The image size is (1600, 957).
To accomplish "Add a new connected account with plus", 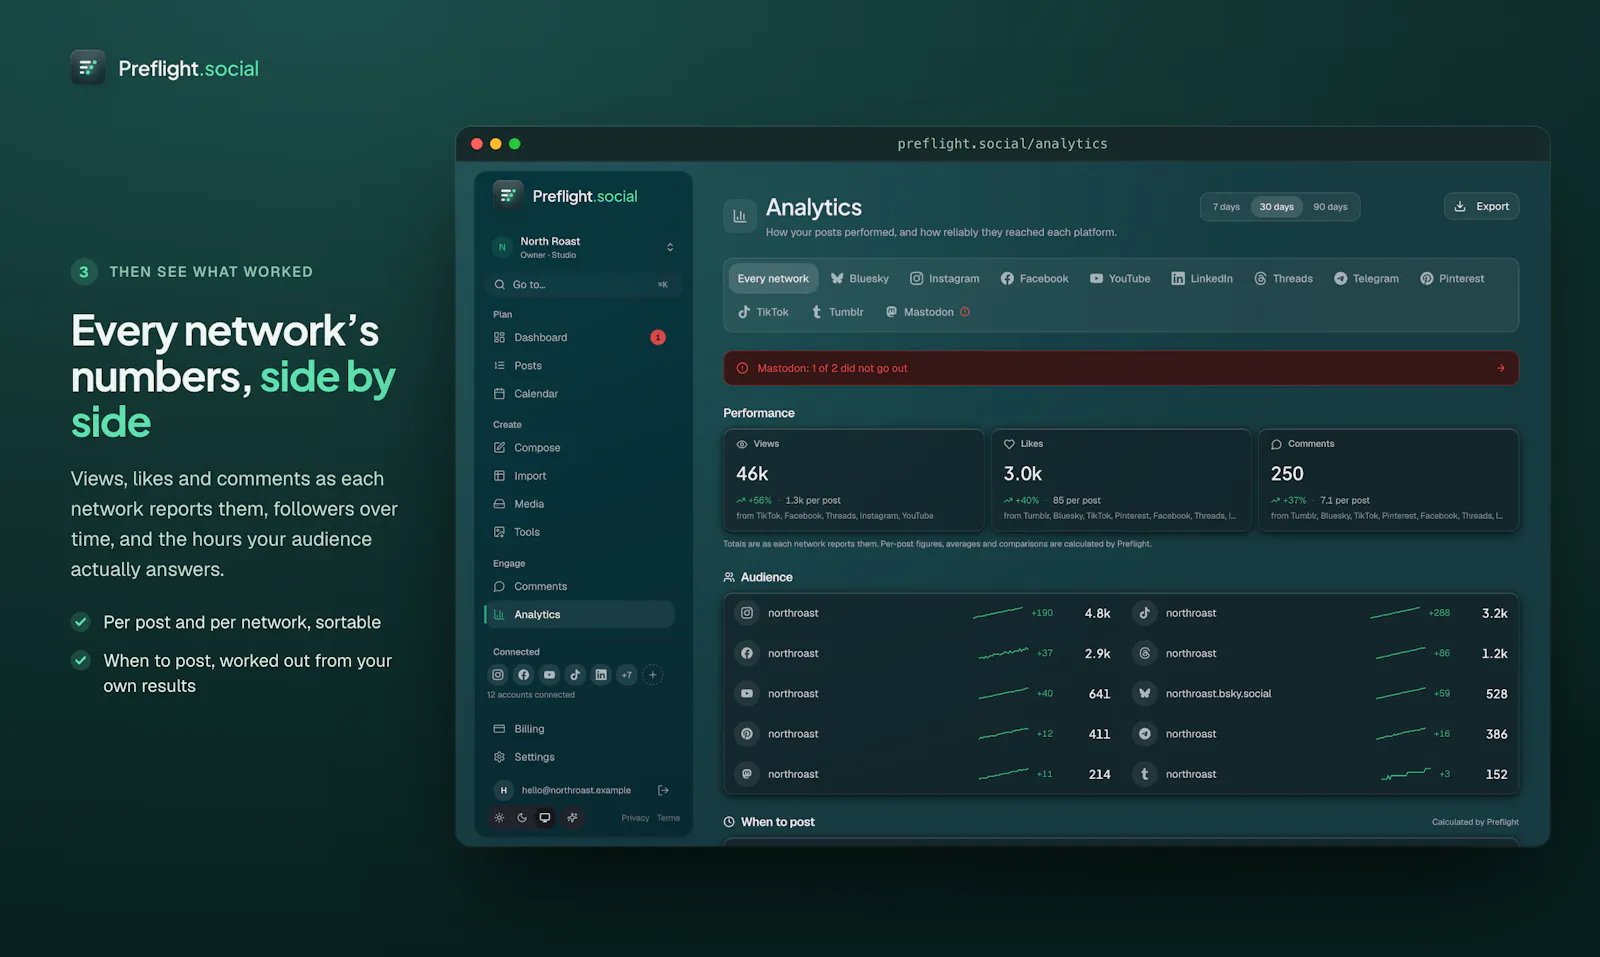I will point(653,674).
